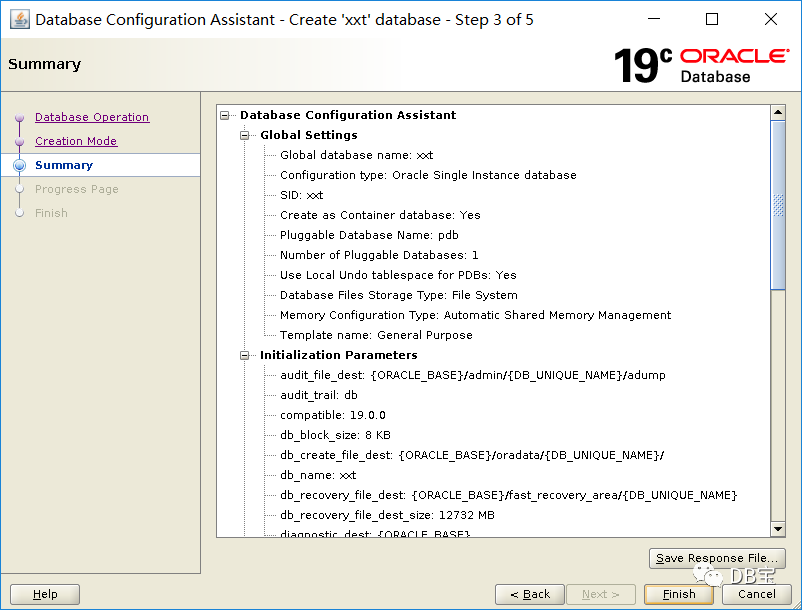
Task: Select the db_create_file_dest parameter row
Action: (x=472, y=455)
